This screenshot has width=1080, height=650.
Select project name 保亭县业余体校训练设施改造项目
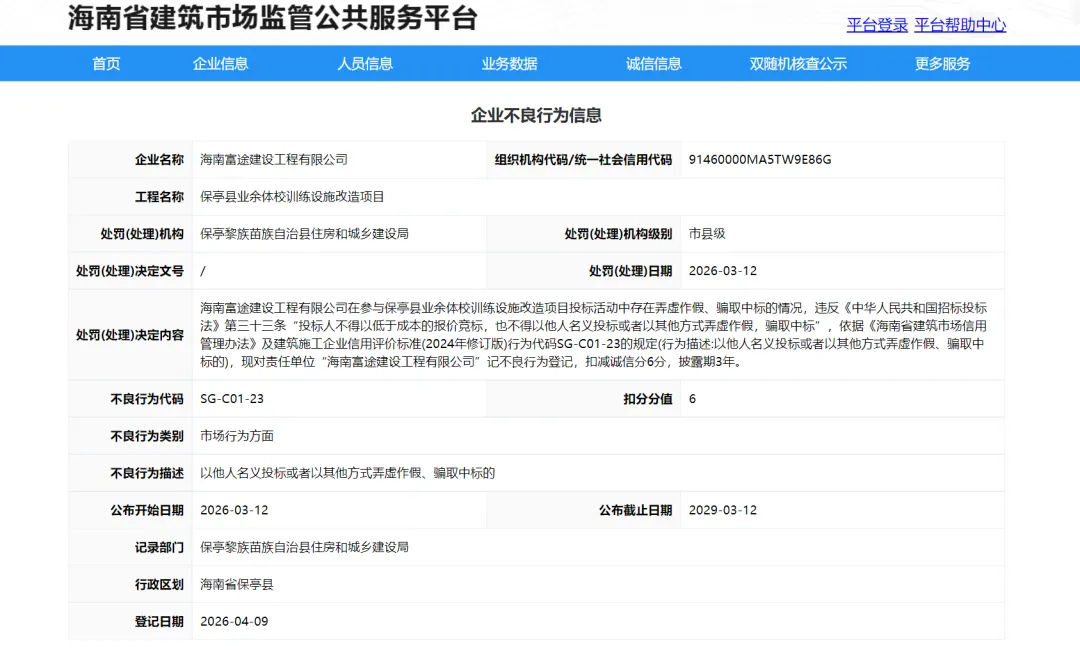tap(292, 196)
